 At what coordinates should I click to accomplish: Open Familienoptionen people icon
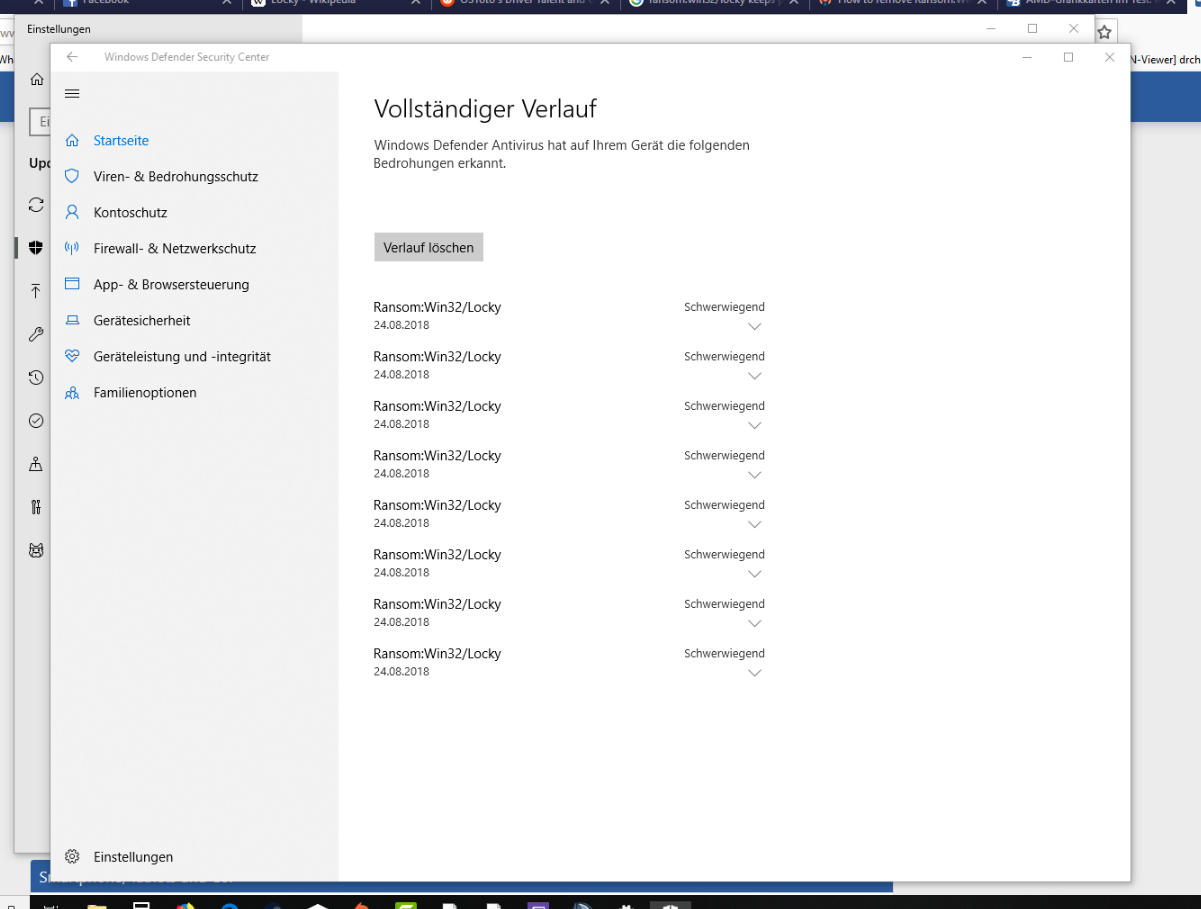[72, 392]
